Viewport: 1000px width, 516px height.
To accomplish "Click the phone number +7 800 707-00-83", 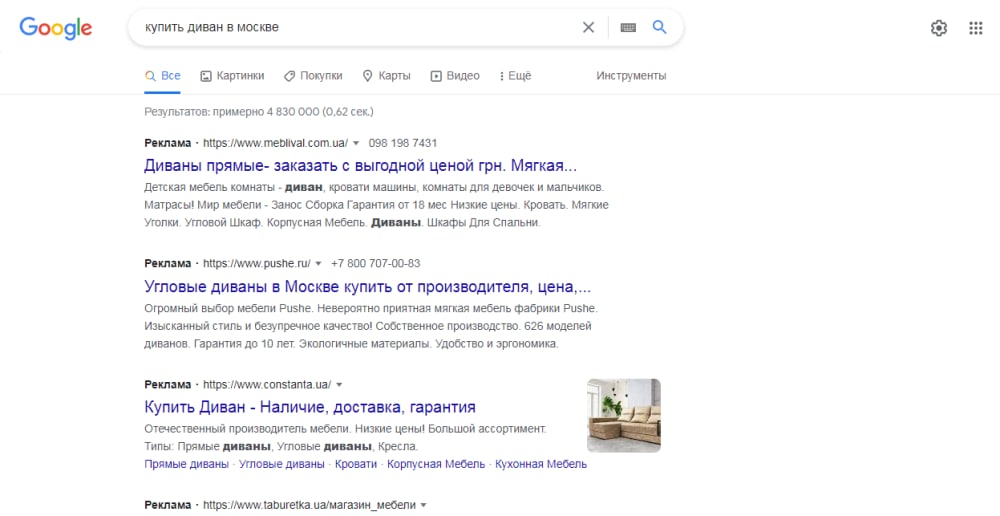I will click(x=376, y=263).
